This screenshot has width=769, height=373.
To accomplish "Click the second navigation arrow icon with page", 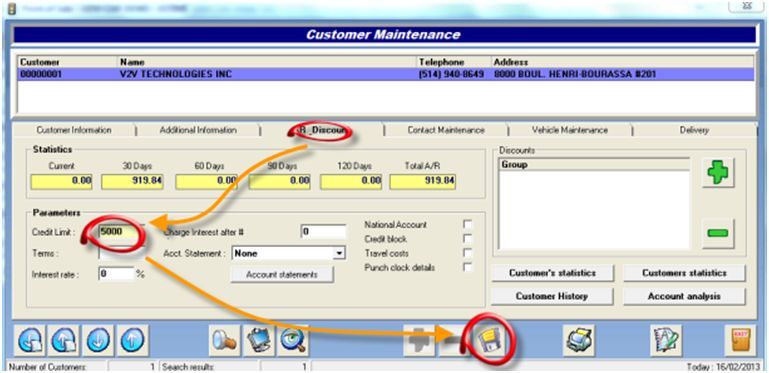I will (x=65, y=340).
